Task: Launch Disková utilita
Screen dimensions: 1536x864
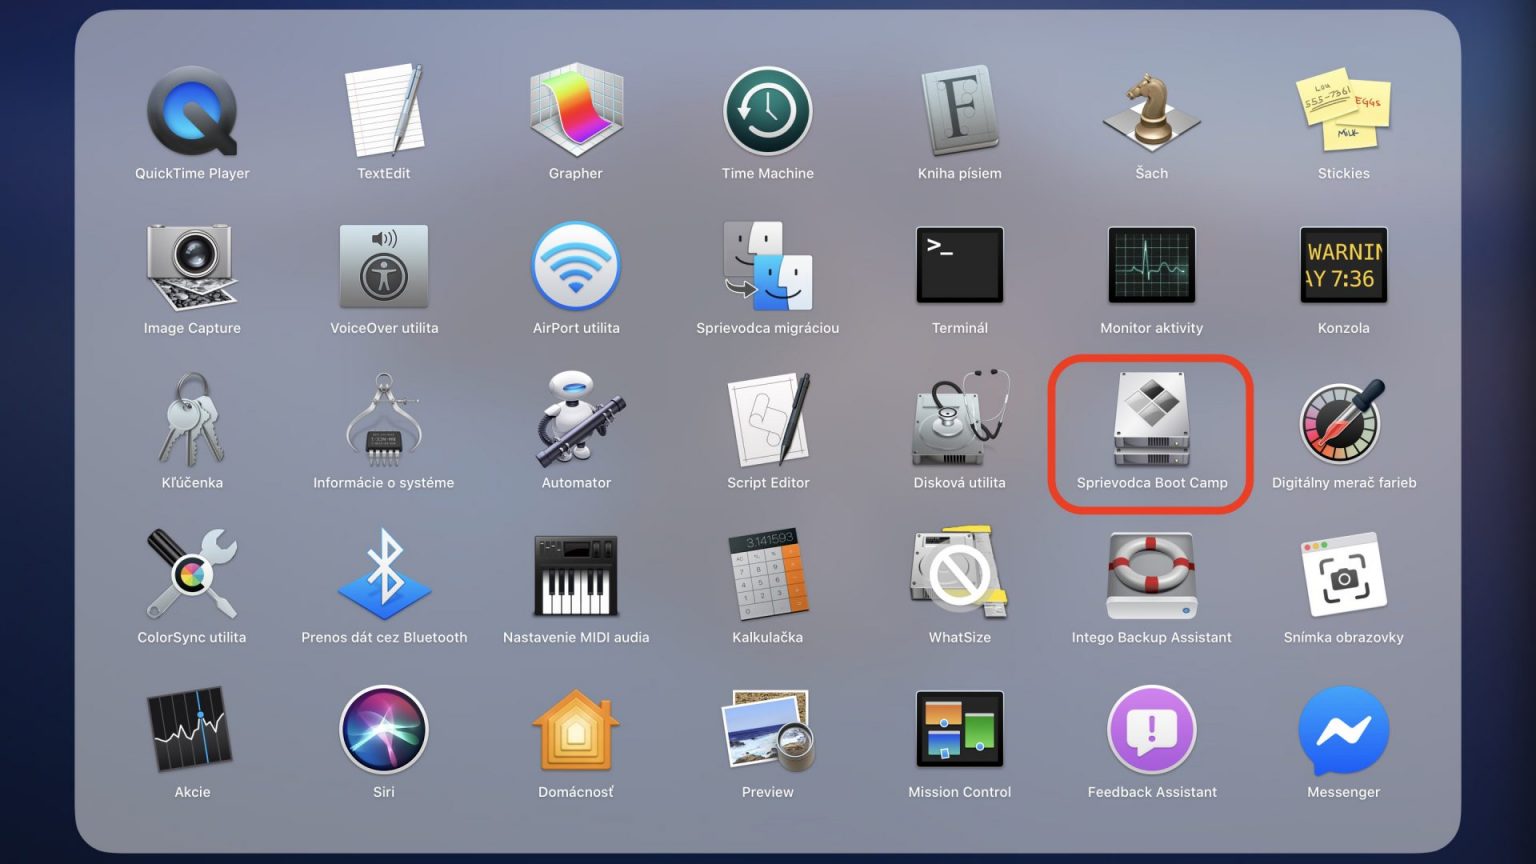Action: point(960,420)
